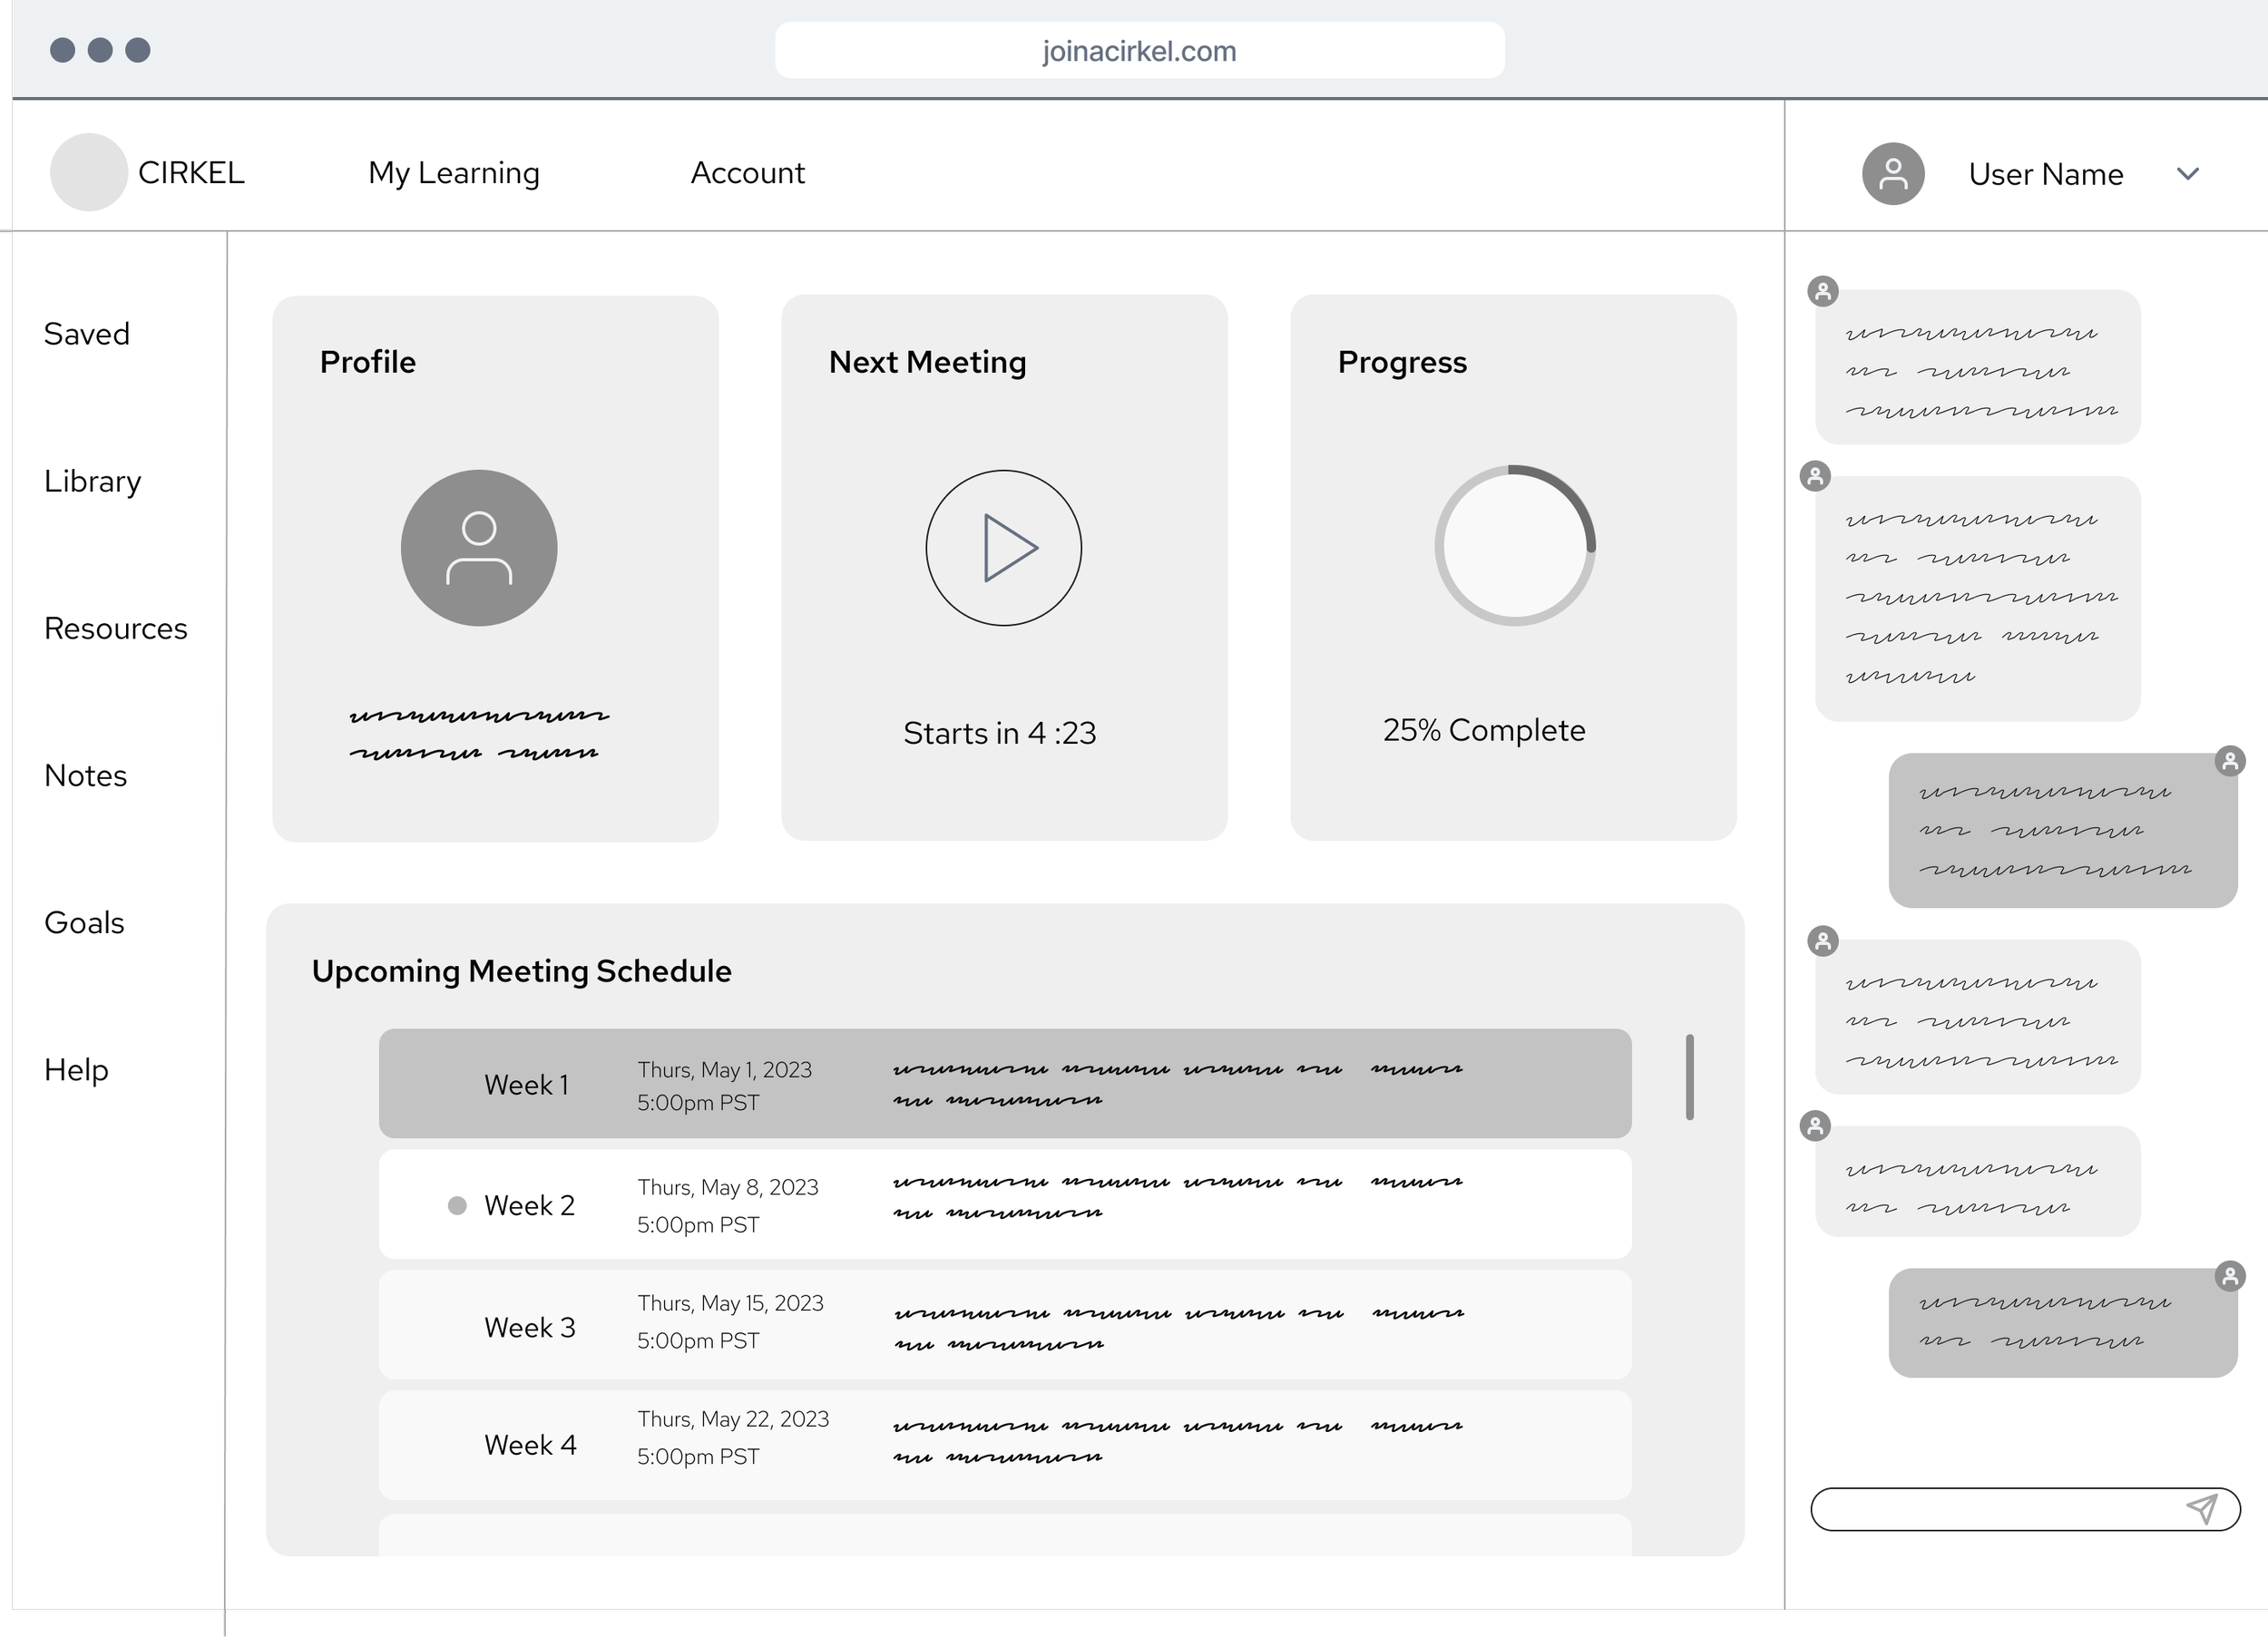Open Saved in the sidebar
The width and height of the screenshot is (2268, 1637).
[x=87, y=334]
